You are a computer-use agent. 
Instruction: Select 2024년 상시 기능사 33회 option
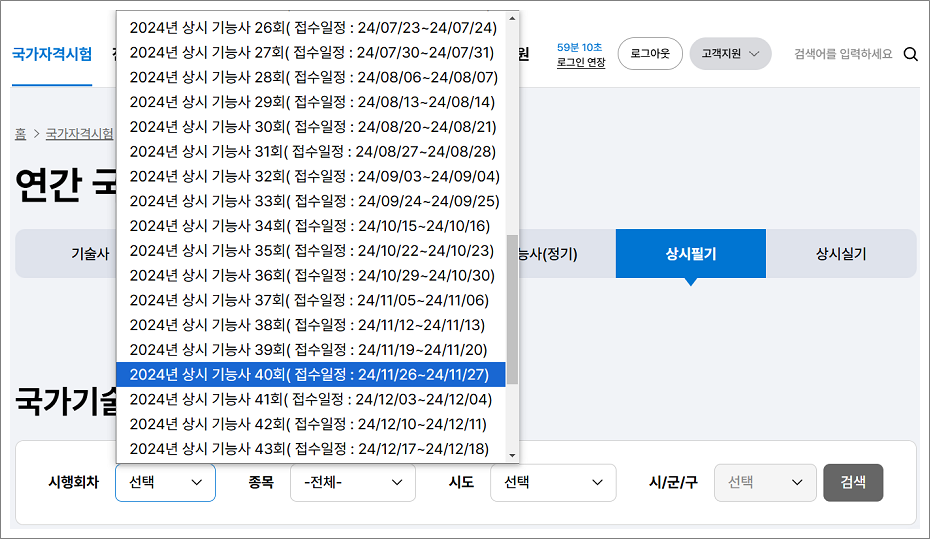click(x=311, y=202)
